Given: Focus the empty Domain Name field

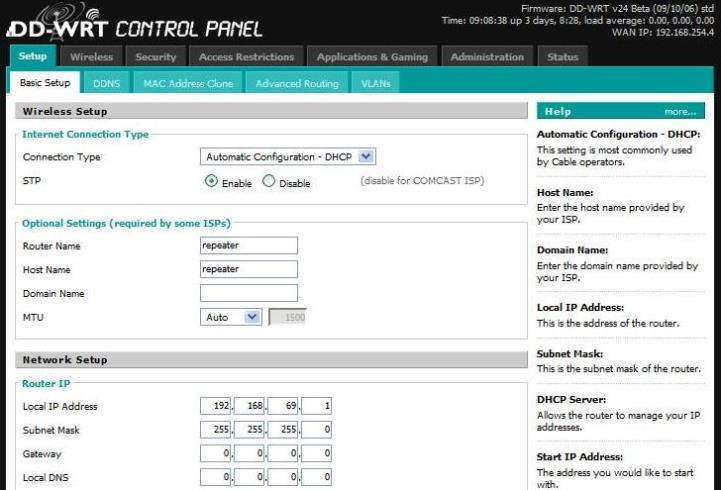Looking at the screenshot, I should tap(249, 293).
